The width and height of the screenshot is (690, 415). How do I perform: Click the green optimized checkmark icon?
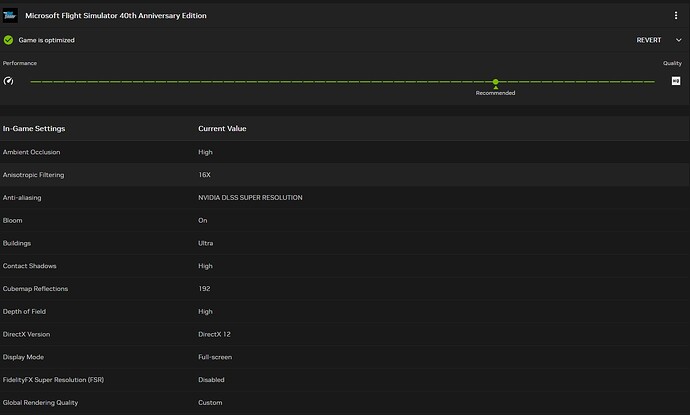tap(8, 40)
